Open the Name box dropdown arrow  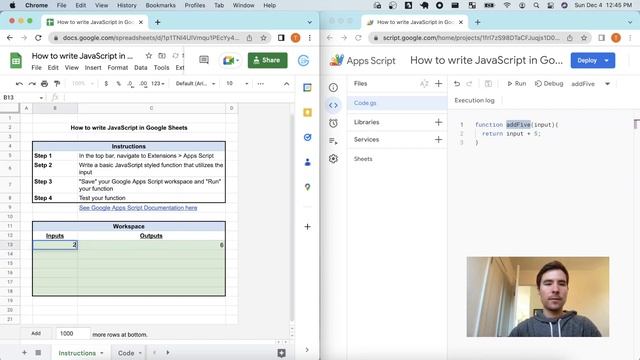[x=41, y=98]
